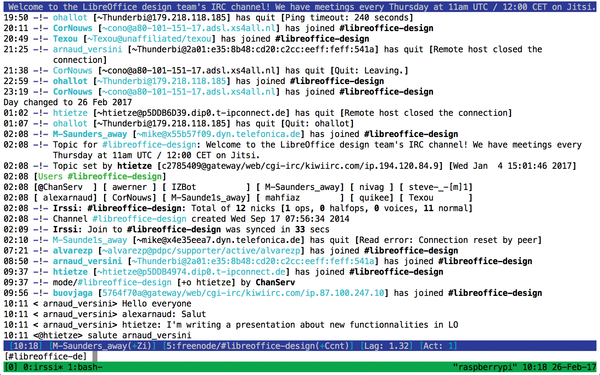Click 'Thursday at 11am UTC' continuation line in chat
The height and width of the screenshot is (375, 600).
tap(157, 156)
